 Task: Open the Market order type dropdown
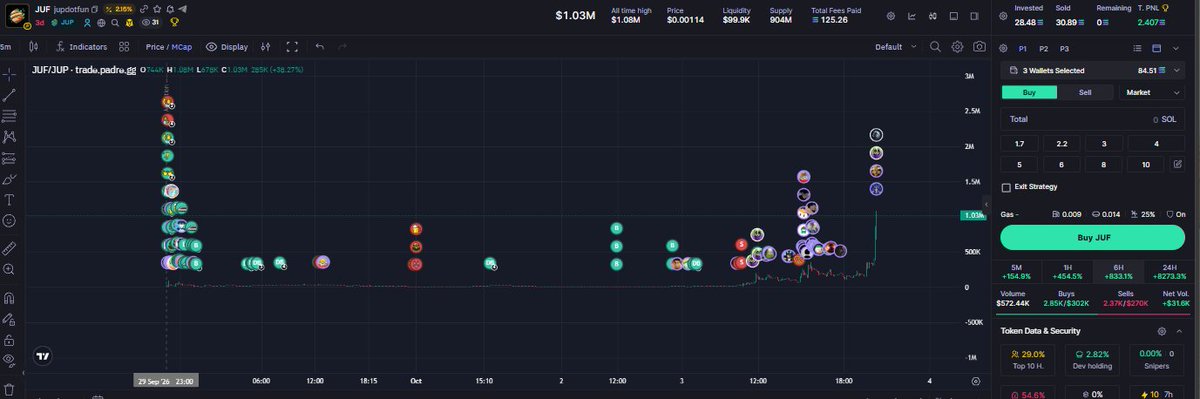[1152, 92]
